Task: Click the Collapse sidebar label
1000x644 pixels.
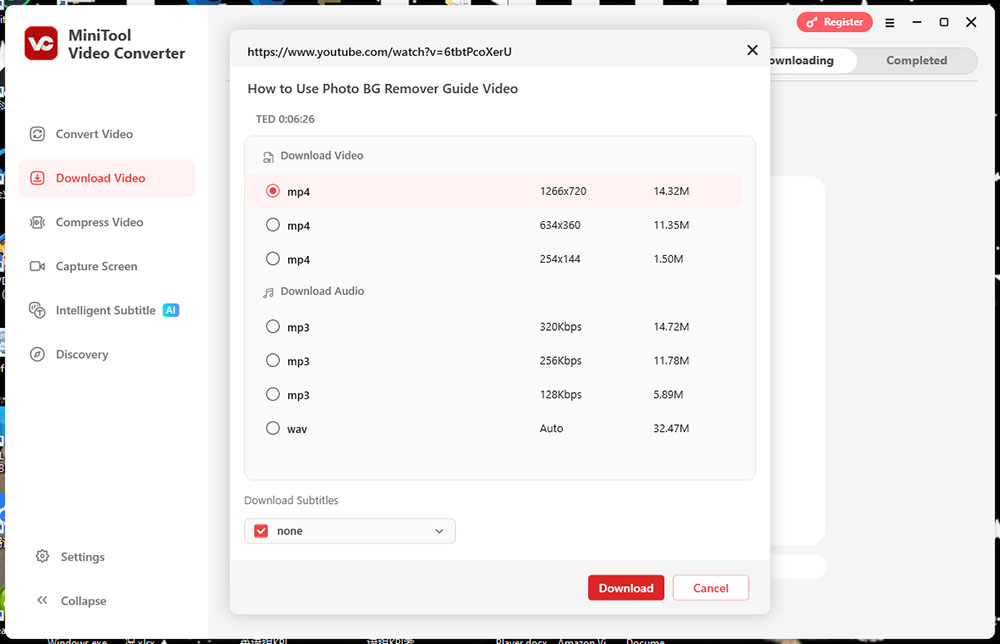Action: 84,601
